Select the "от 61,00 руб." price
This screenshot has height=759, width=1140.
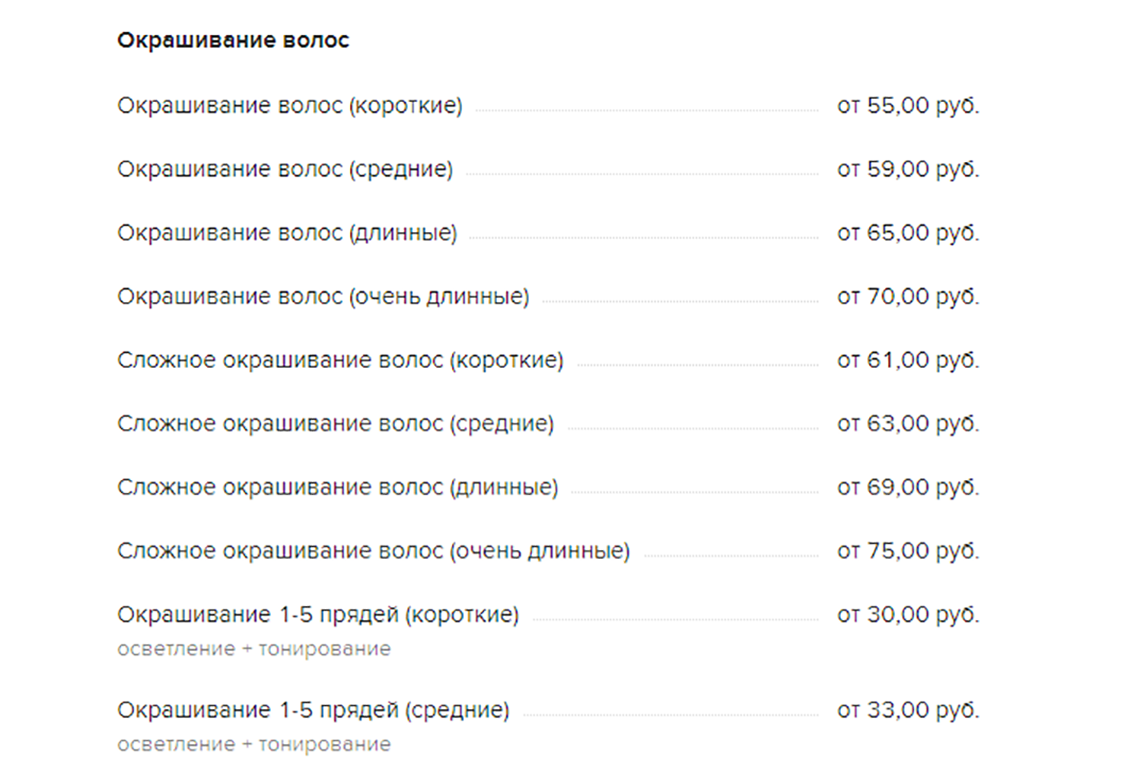tap(908, 360)
